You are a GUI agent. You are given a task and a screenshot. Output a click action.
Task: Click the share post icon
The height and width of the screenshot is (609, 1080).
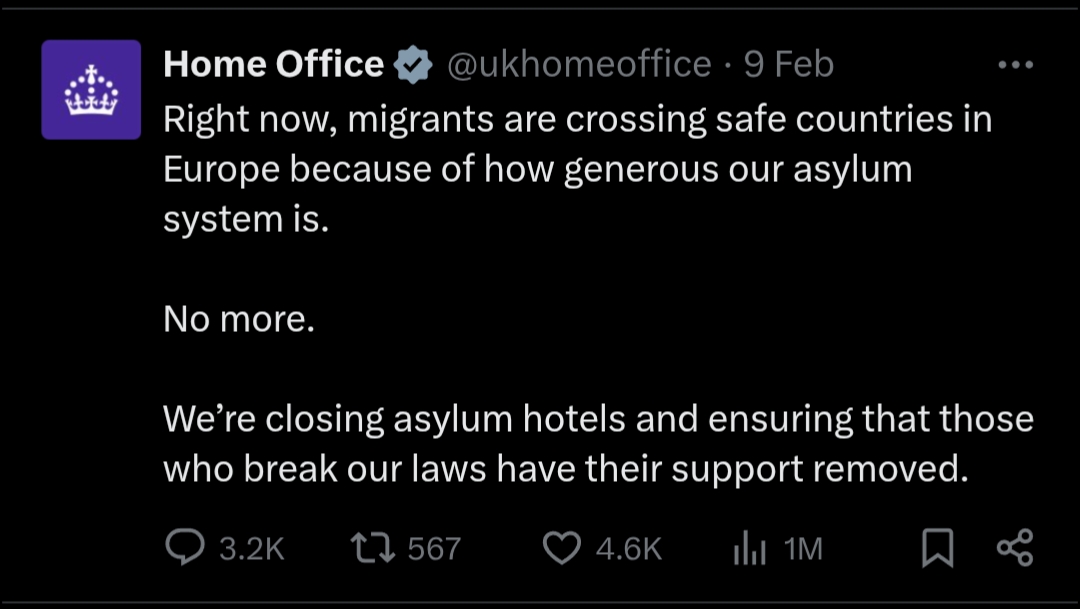click(1015, 547)
